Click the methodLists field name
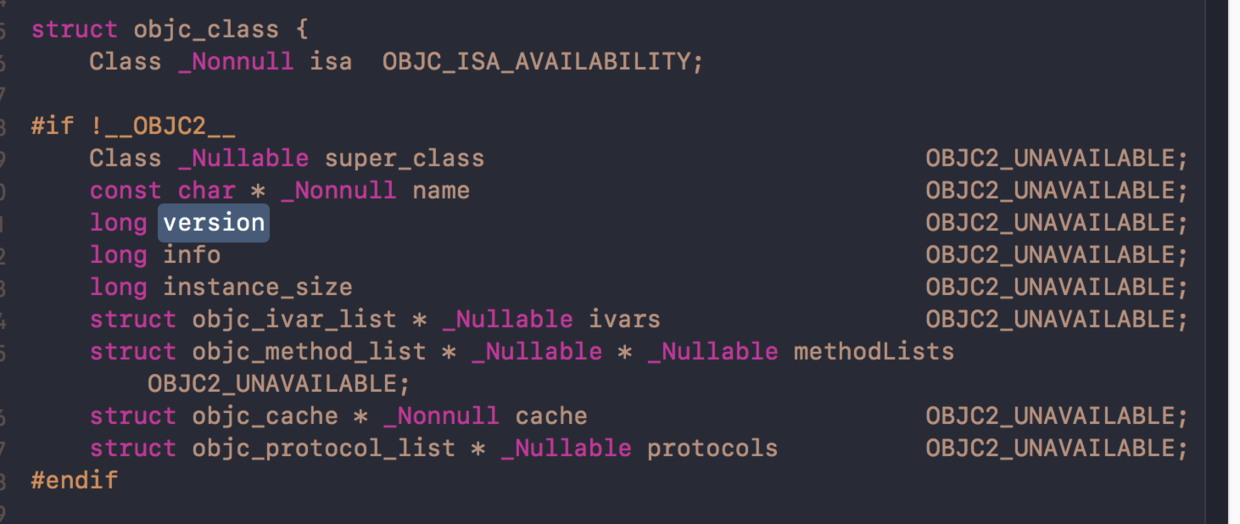 [x=873, y=352]
